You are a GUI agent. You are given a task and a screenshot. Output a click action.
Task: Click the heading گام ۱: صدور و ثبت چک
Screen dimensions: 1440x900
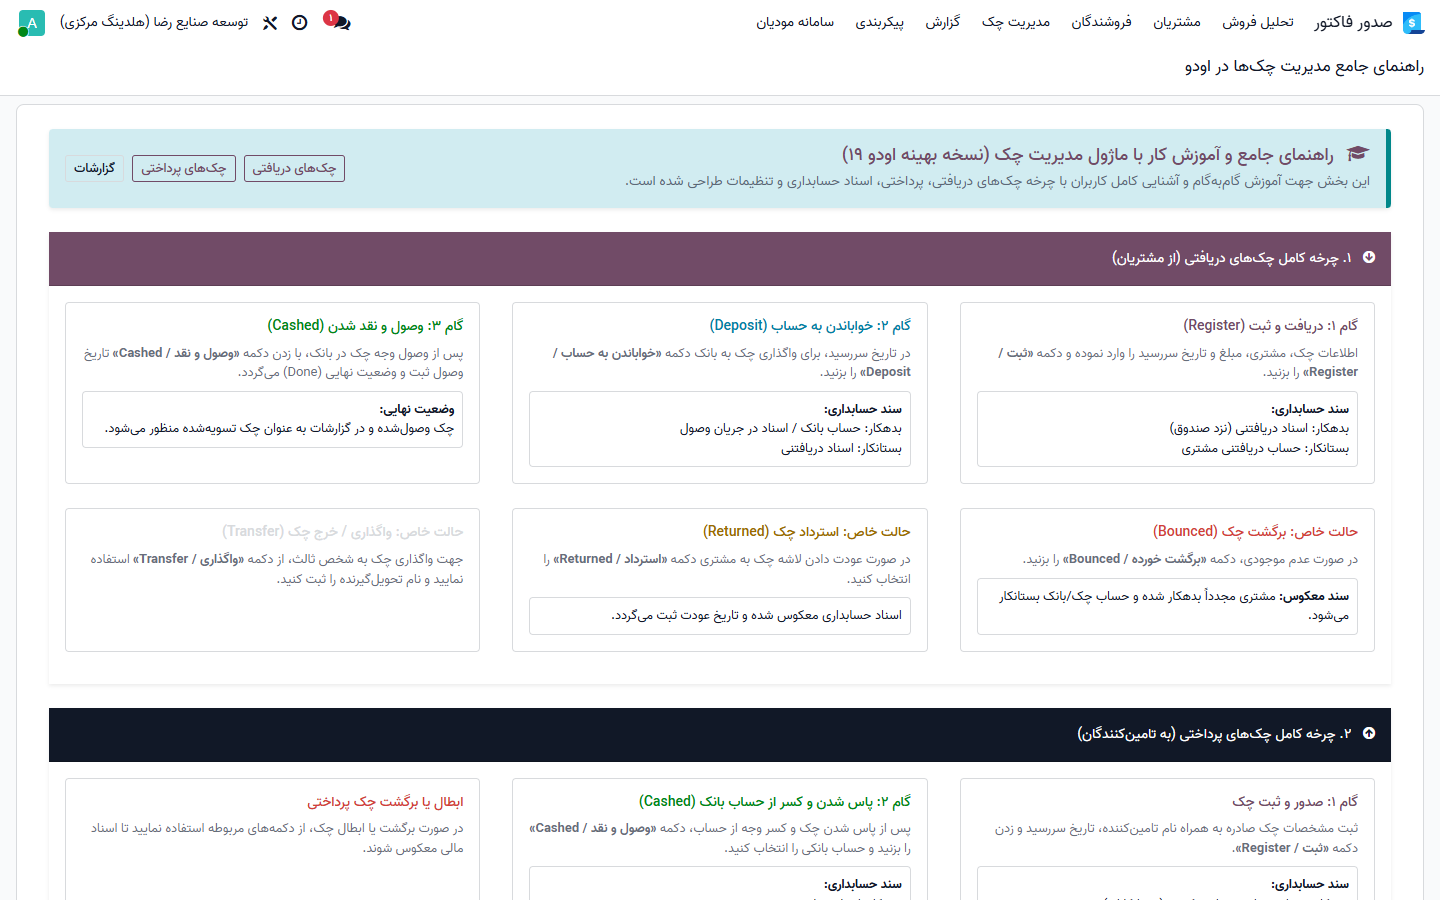click(1295, 802)
